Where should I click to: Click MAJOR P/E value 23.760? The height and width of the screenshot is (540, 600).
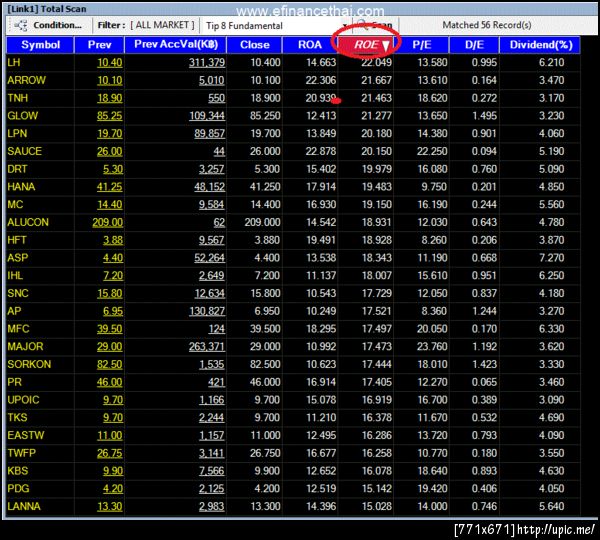point(432,346)
